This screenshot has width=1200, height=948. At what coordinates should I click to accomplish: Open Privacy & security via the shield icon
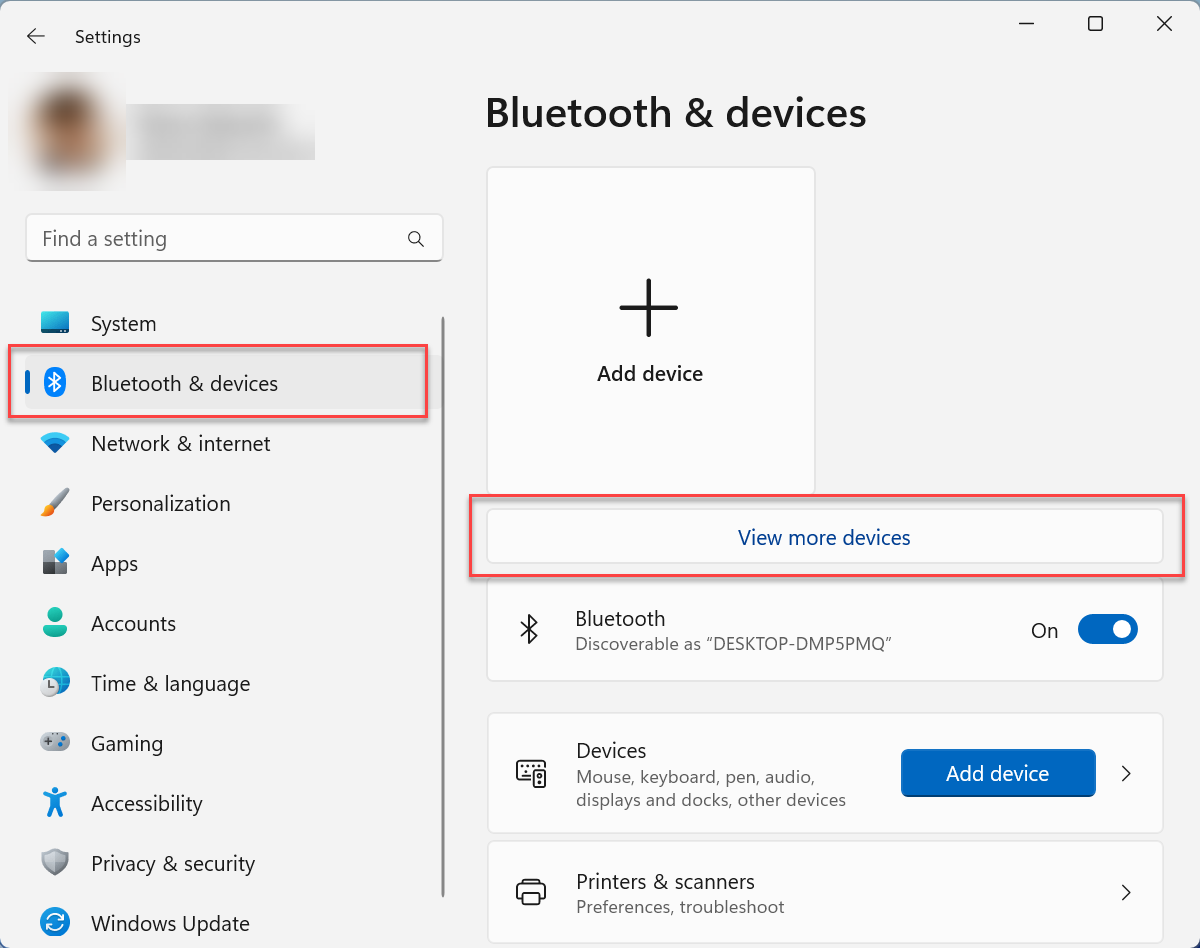55,863
